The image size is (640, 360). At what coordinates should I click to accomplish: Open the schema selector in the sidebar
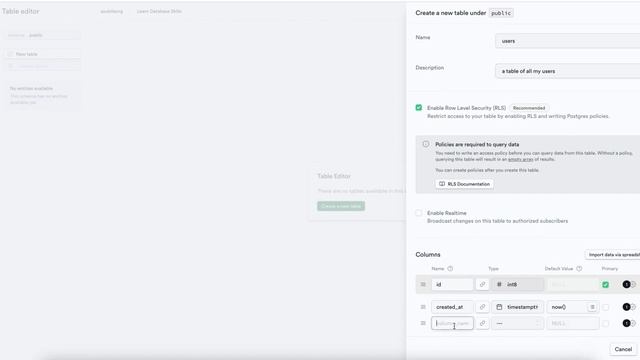[42, 35]
